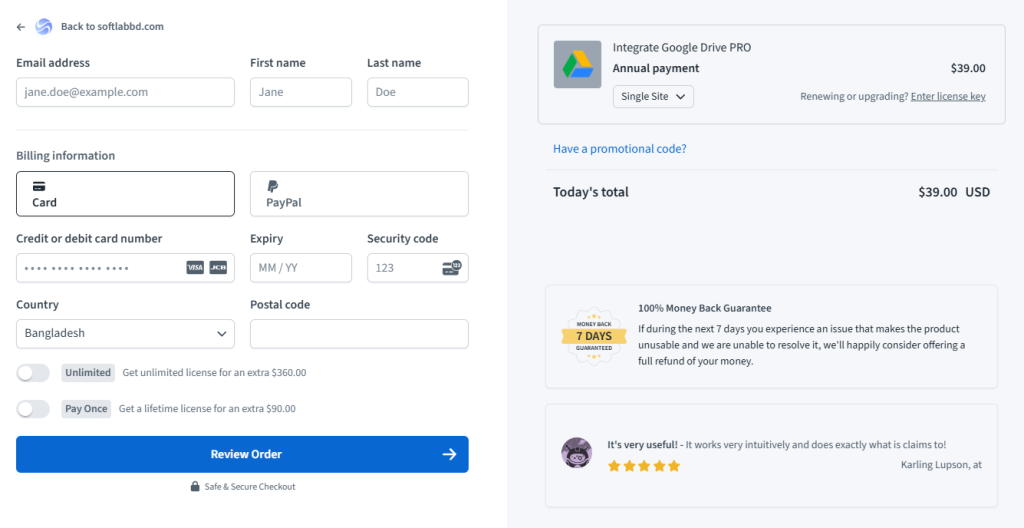1024x528 pixels.
Task: Click the back arrow icon
Action: point(21,27)
